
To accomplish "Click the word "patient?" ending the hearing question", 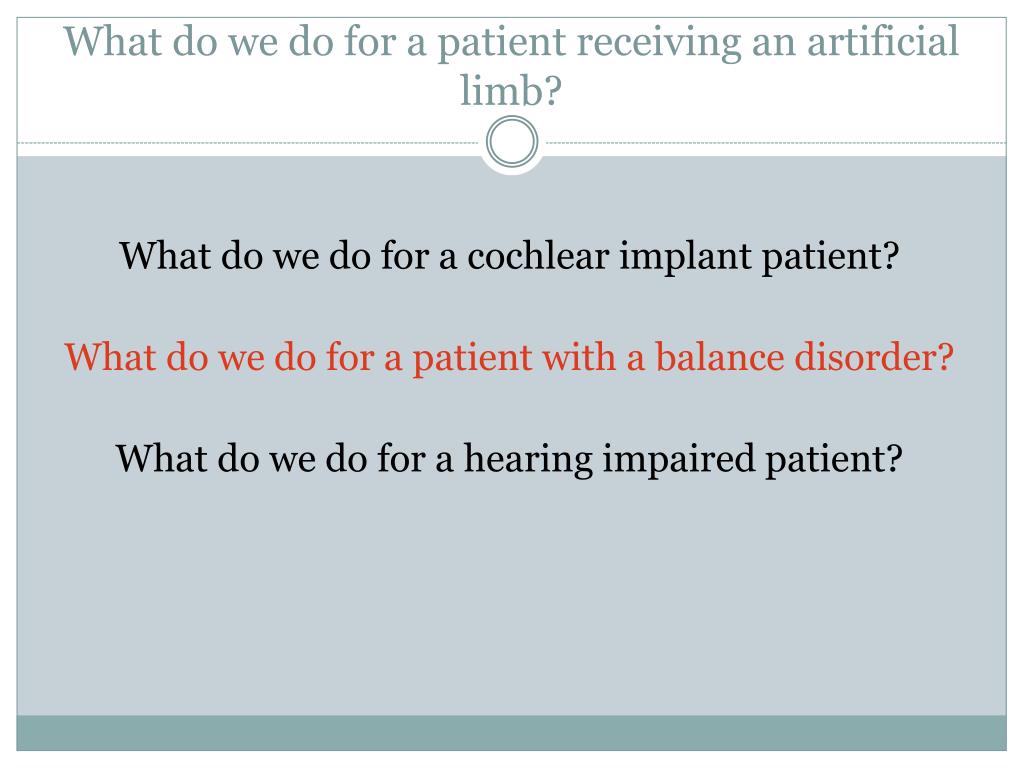I will 834,460.
